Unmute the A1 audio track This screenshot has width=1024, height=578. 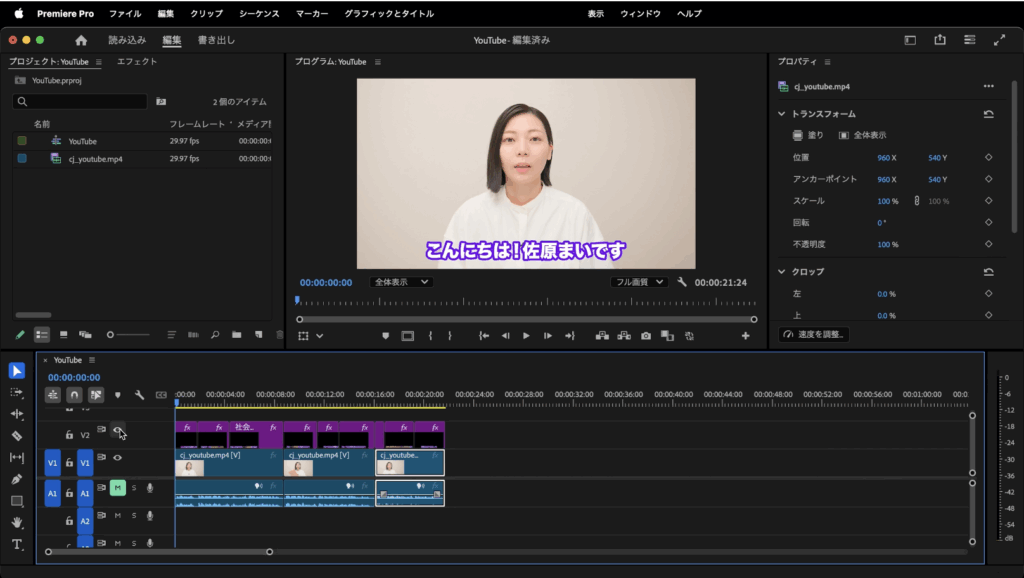point(117,488)
